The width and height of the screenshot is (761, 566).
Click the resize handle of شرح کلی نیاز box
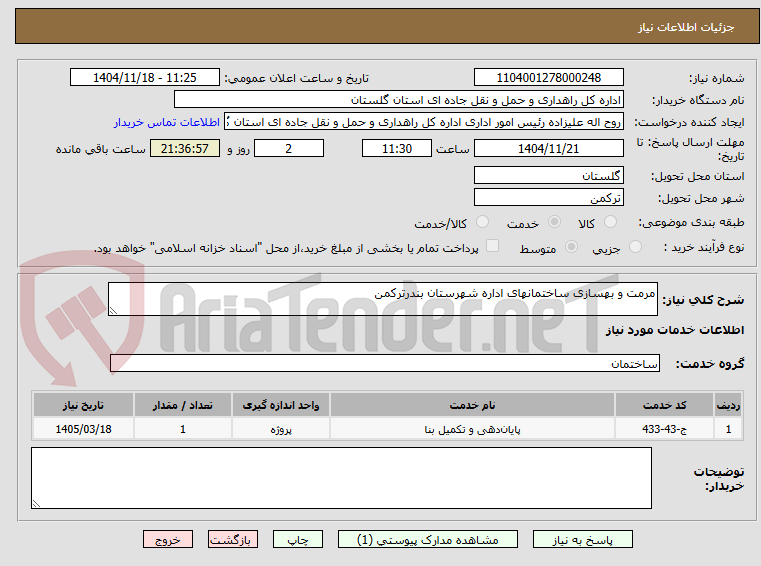pyautogui.click(x=113, y=311)
